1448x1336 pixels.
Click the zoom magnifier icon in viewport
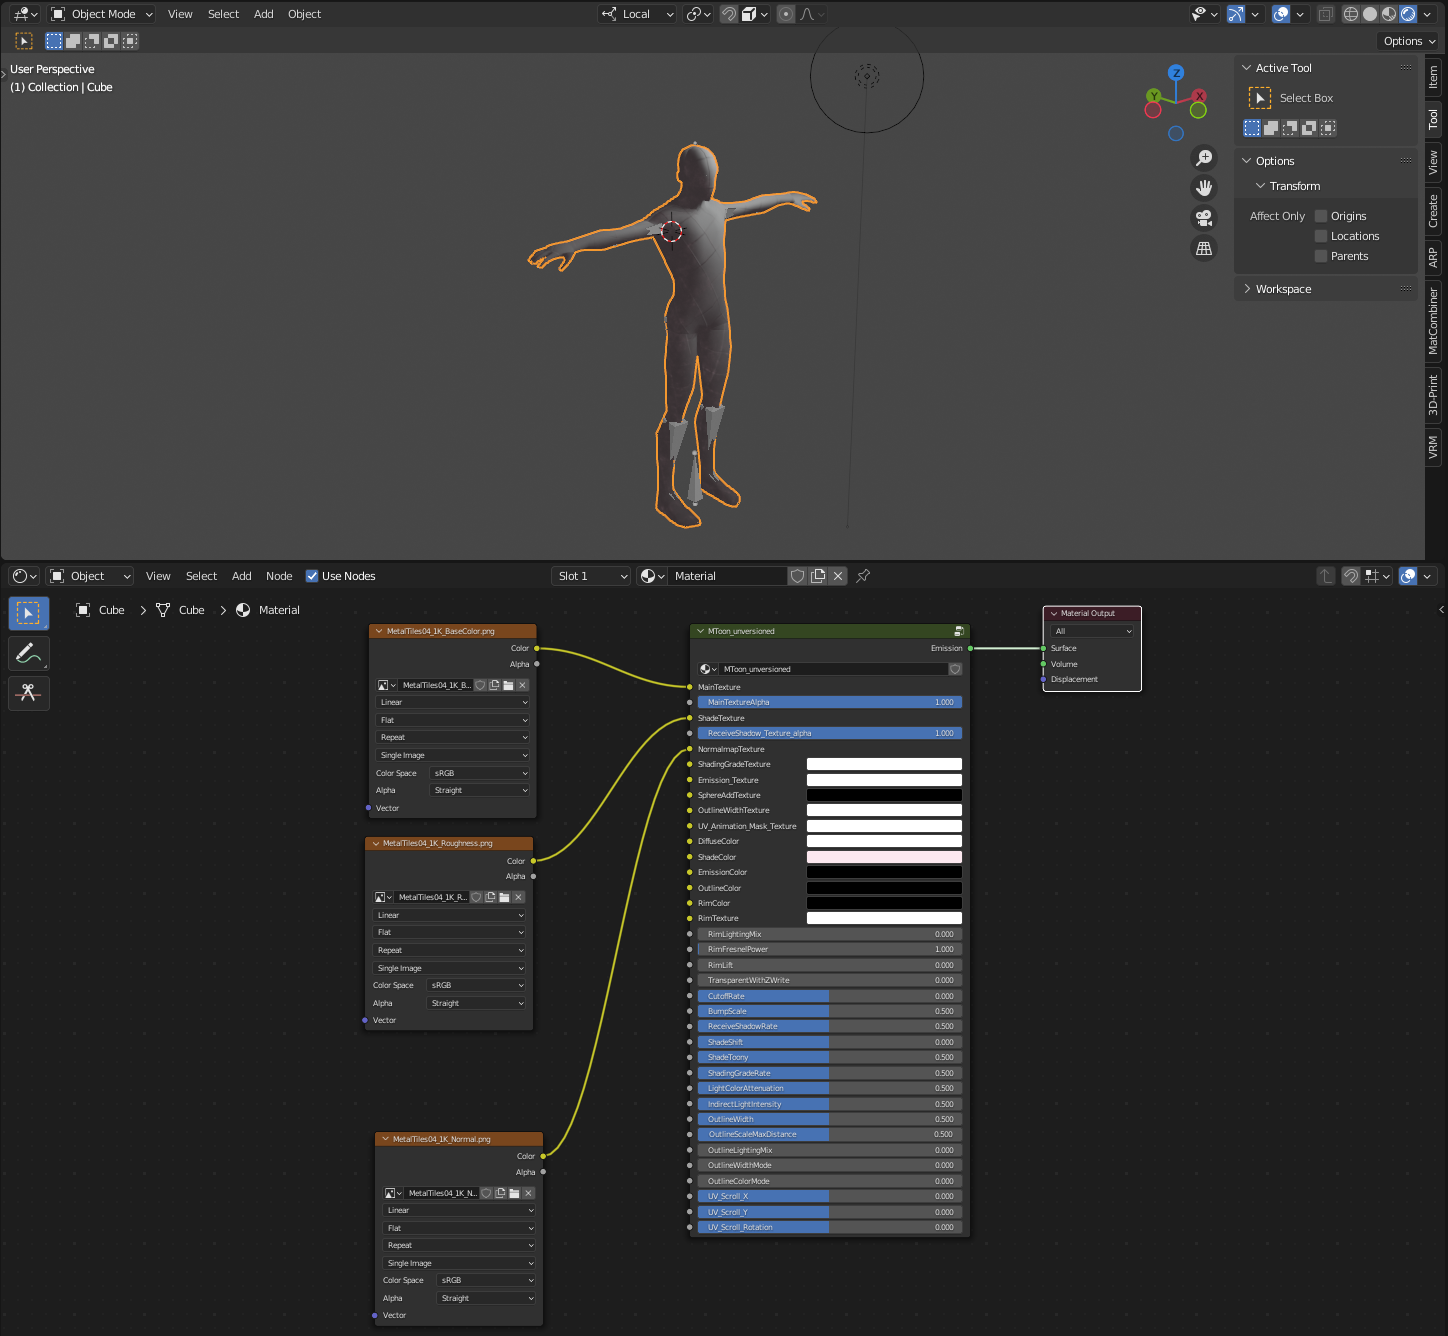click(1204, 158)
